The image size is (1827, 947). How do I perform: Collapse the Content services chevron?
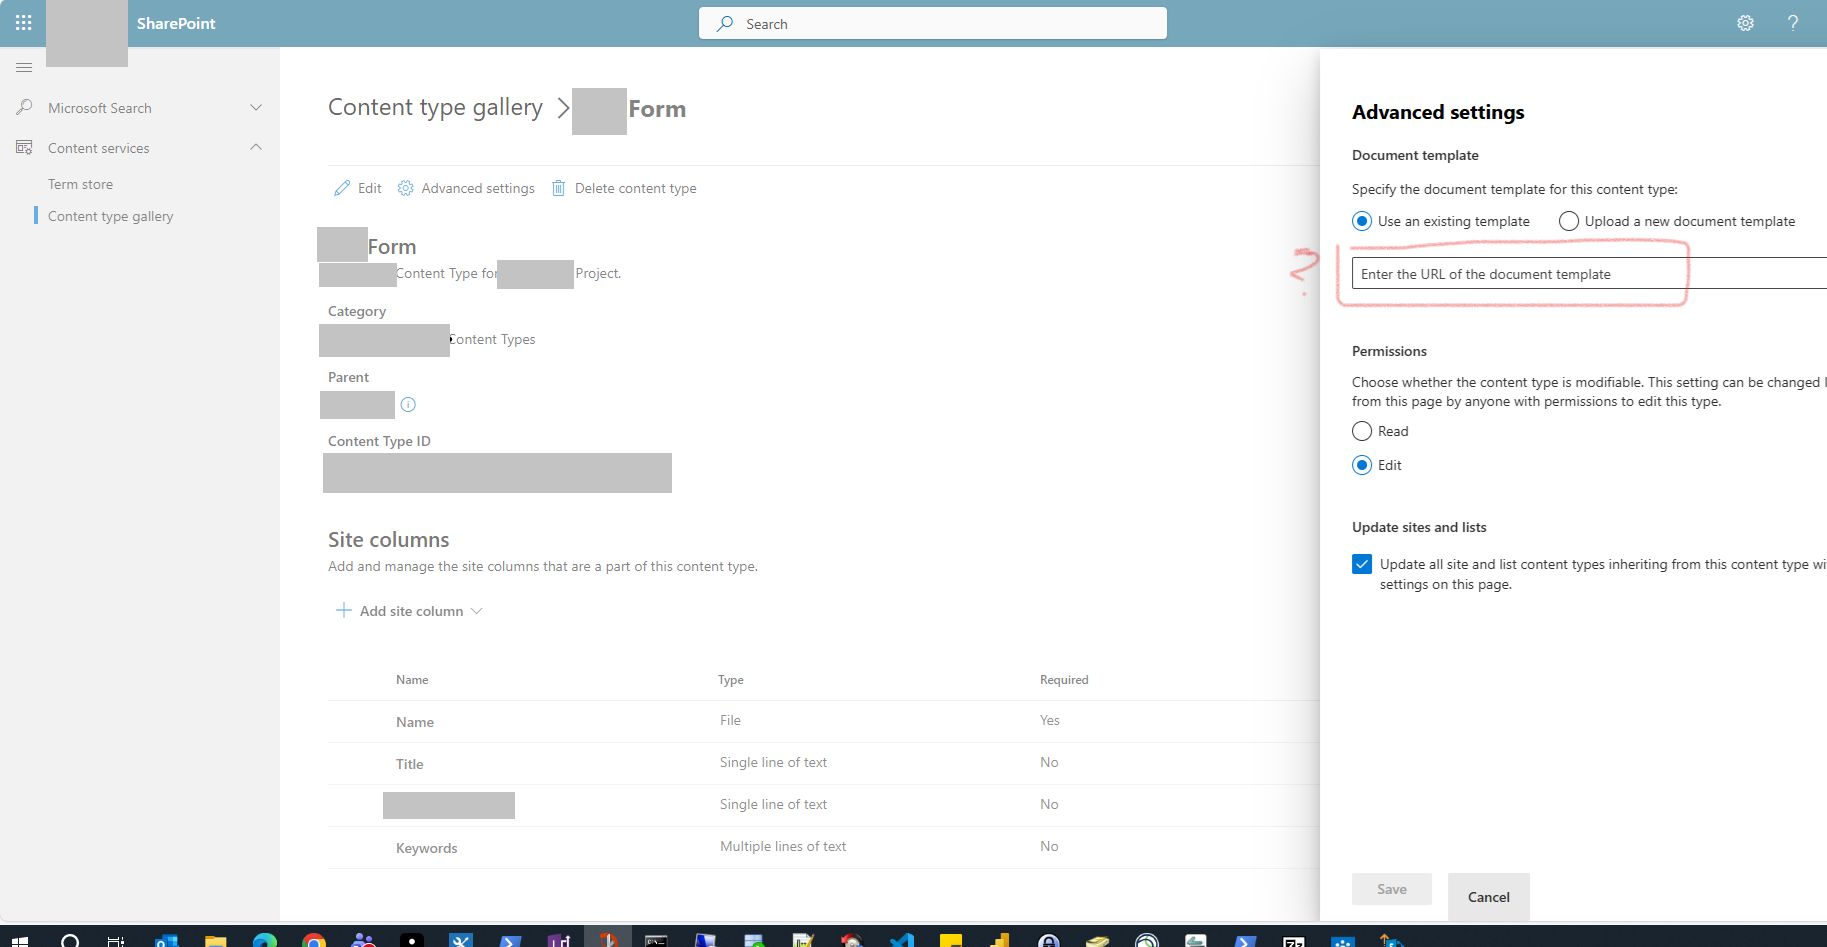(x=256, y=147)
